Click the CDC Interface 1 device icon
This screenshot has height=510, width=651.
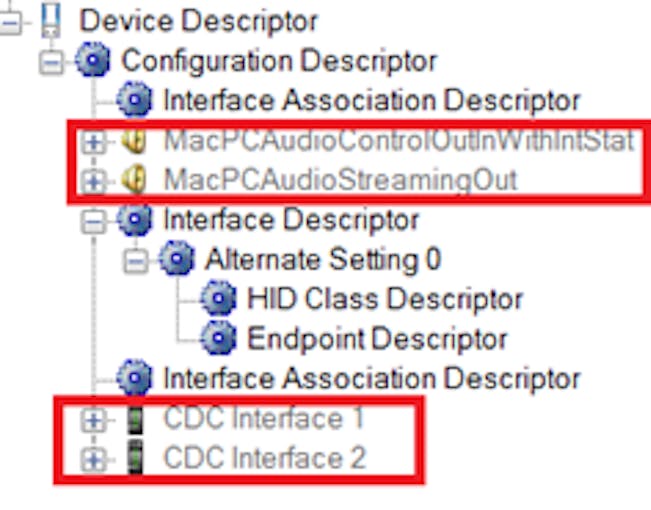point(135,418)
